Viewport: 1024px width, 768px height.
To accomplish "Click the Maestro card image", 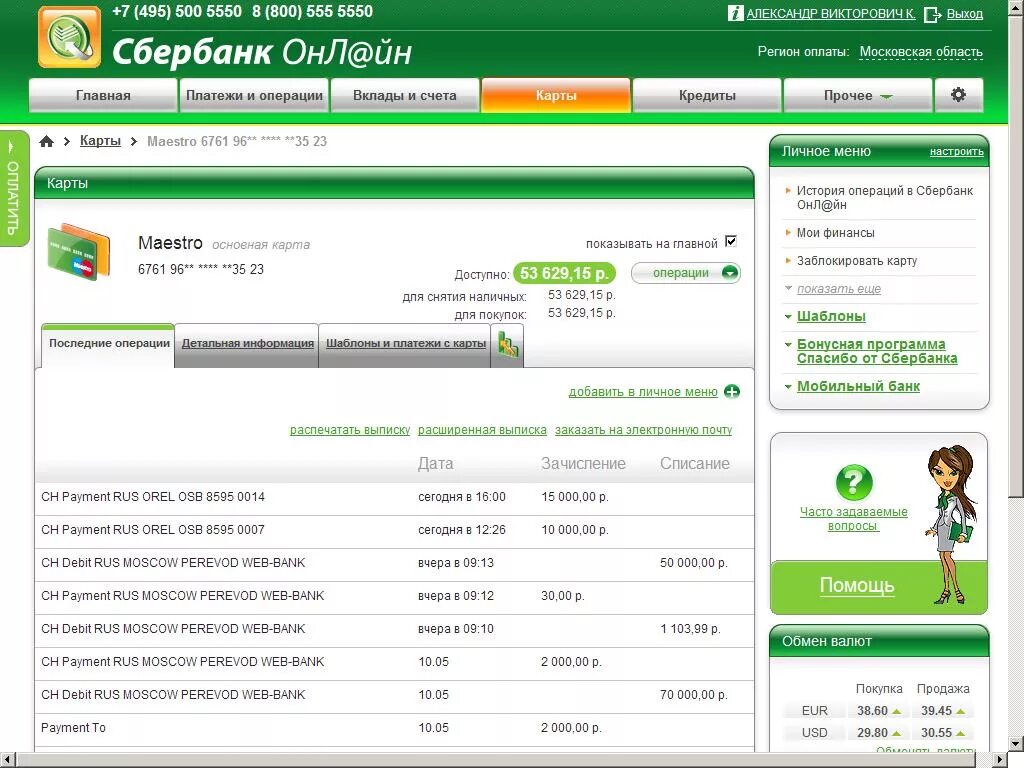I will [79, 251].
